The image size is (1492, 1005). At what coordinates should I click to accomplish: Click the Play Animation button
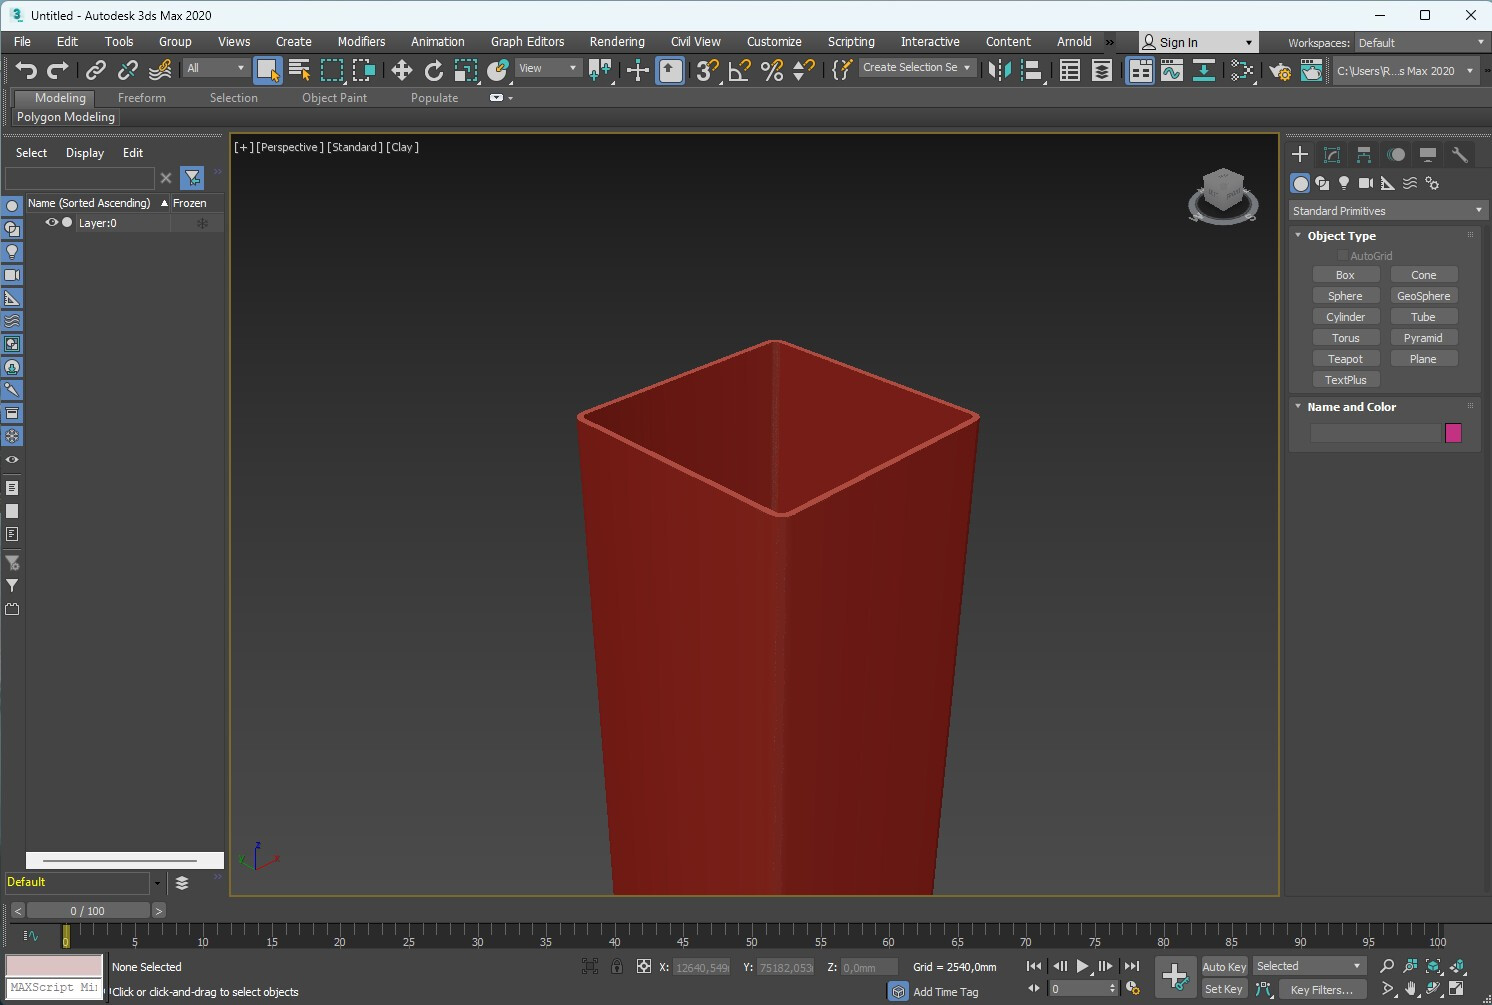[x=1082, y=966]
